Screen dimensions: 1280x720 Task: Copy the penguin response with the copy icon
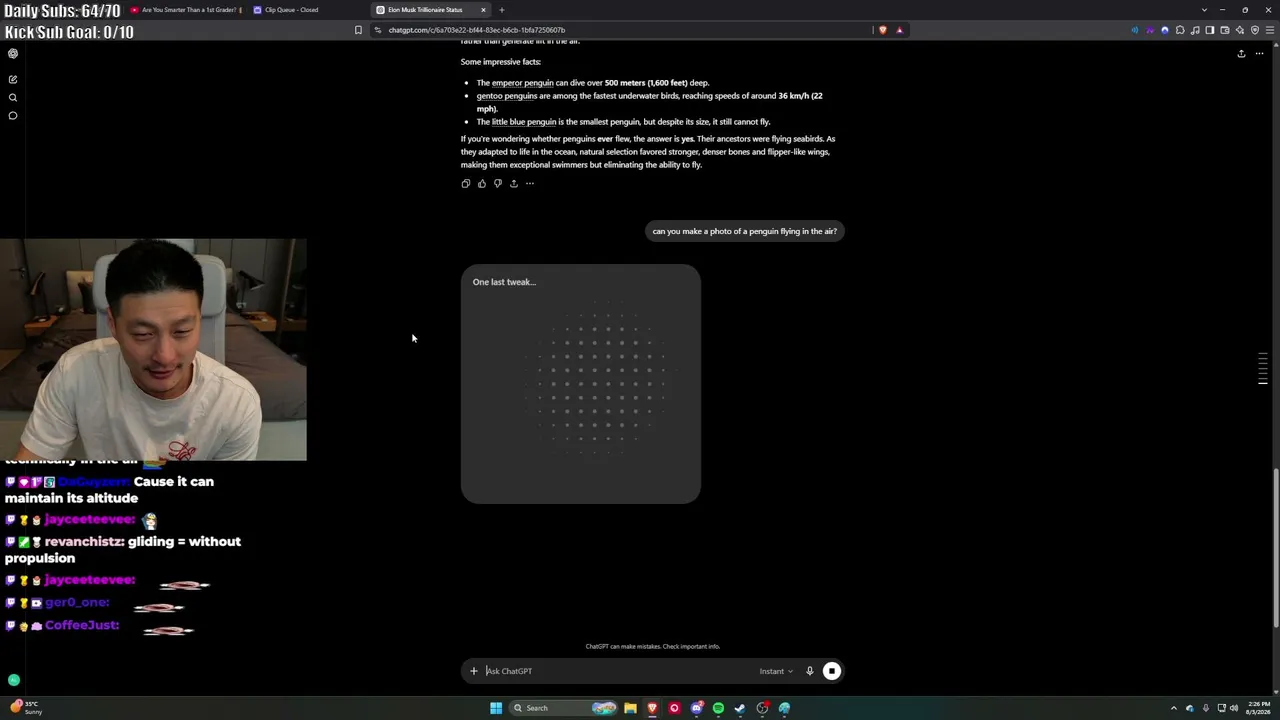[x=466, y=184]
